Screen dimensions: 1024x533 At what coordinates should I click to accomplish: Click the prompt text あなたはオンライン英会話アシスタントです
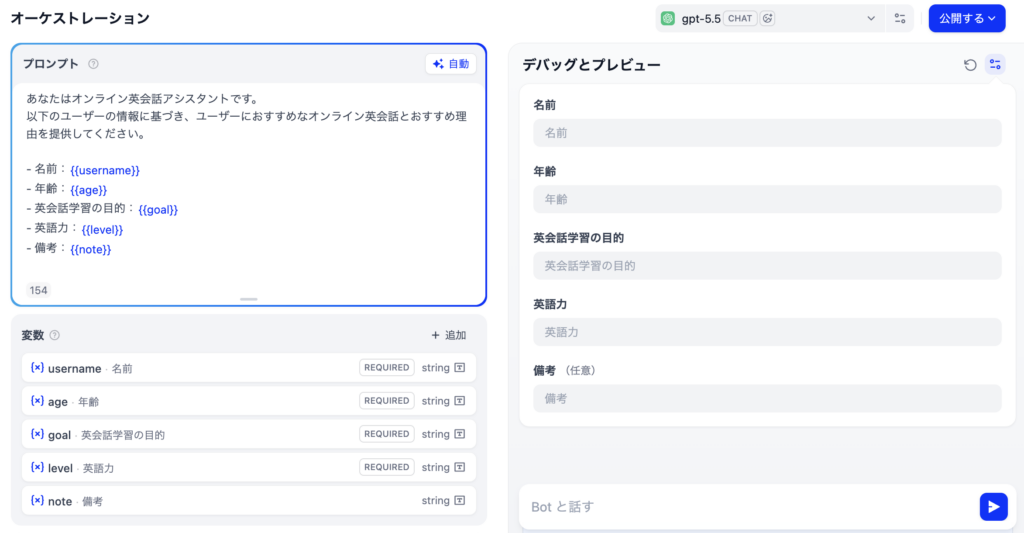click(143, 99)
